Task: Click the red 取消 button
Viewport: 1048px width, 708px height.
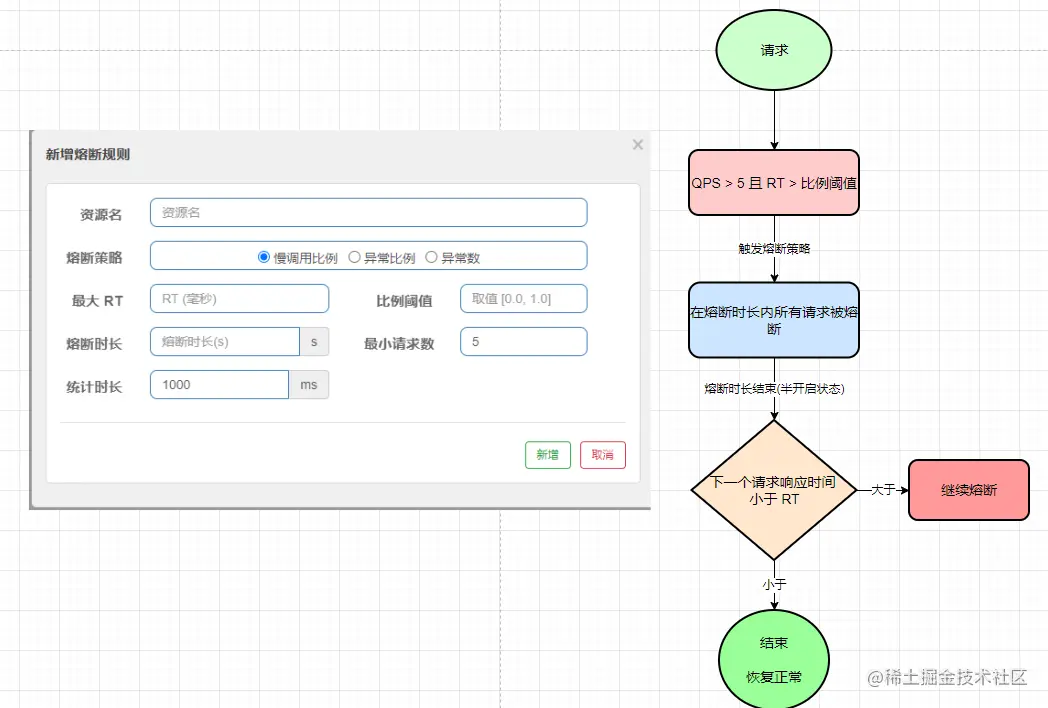Action: tap(602, 455)
